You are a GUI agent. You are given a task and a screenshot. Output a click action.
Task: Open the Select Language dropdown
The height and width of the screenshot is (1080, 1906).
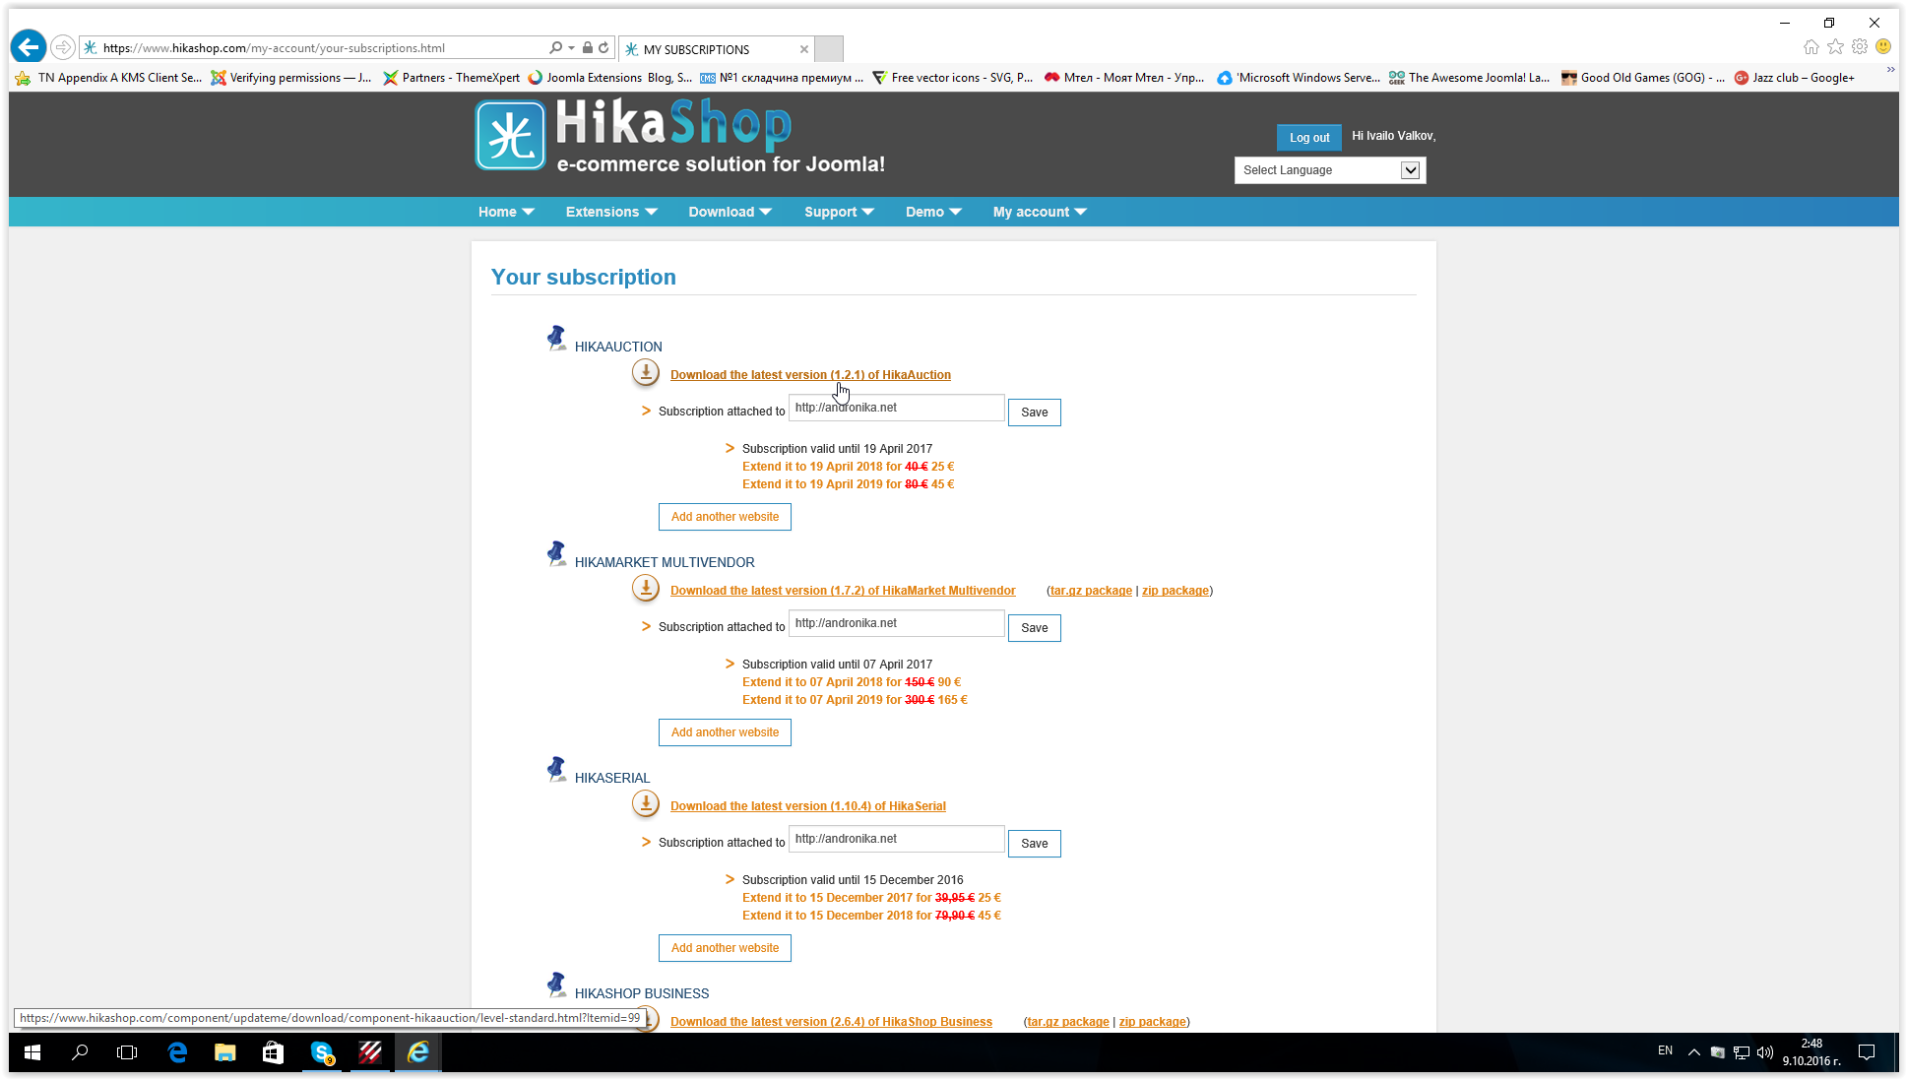tap(1330, 170)
